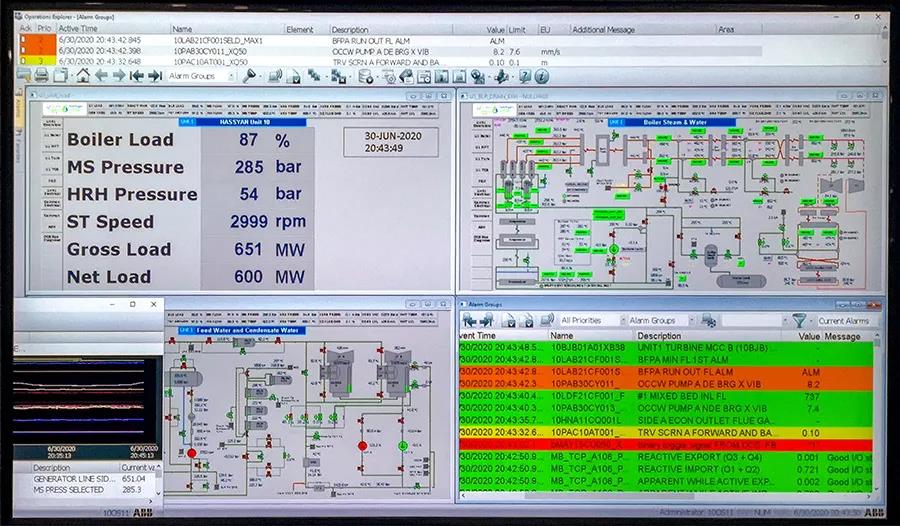
Task: Click the alarm sound speaker icon
Action: (x=547, y=321)
